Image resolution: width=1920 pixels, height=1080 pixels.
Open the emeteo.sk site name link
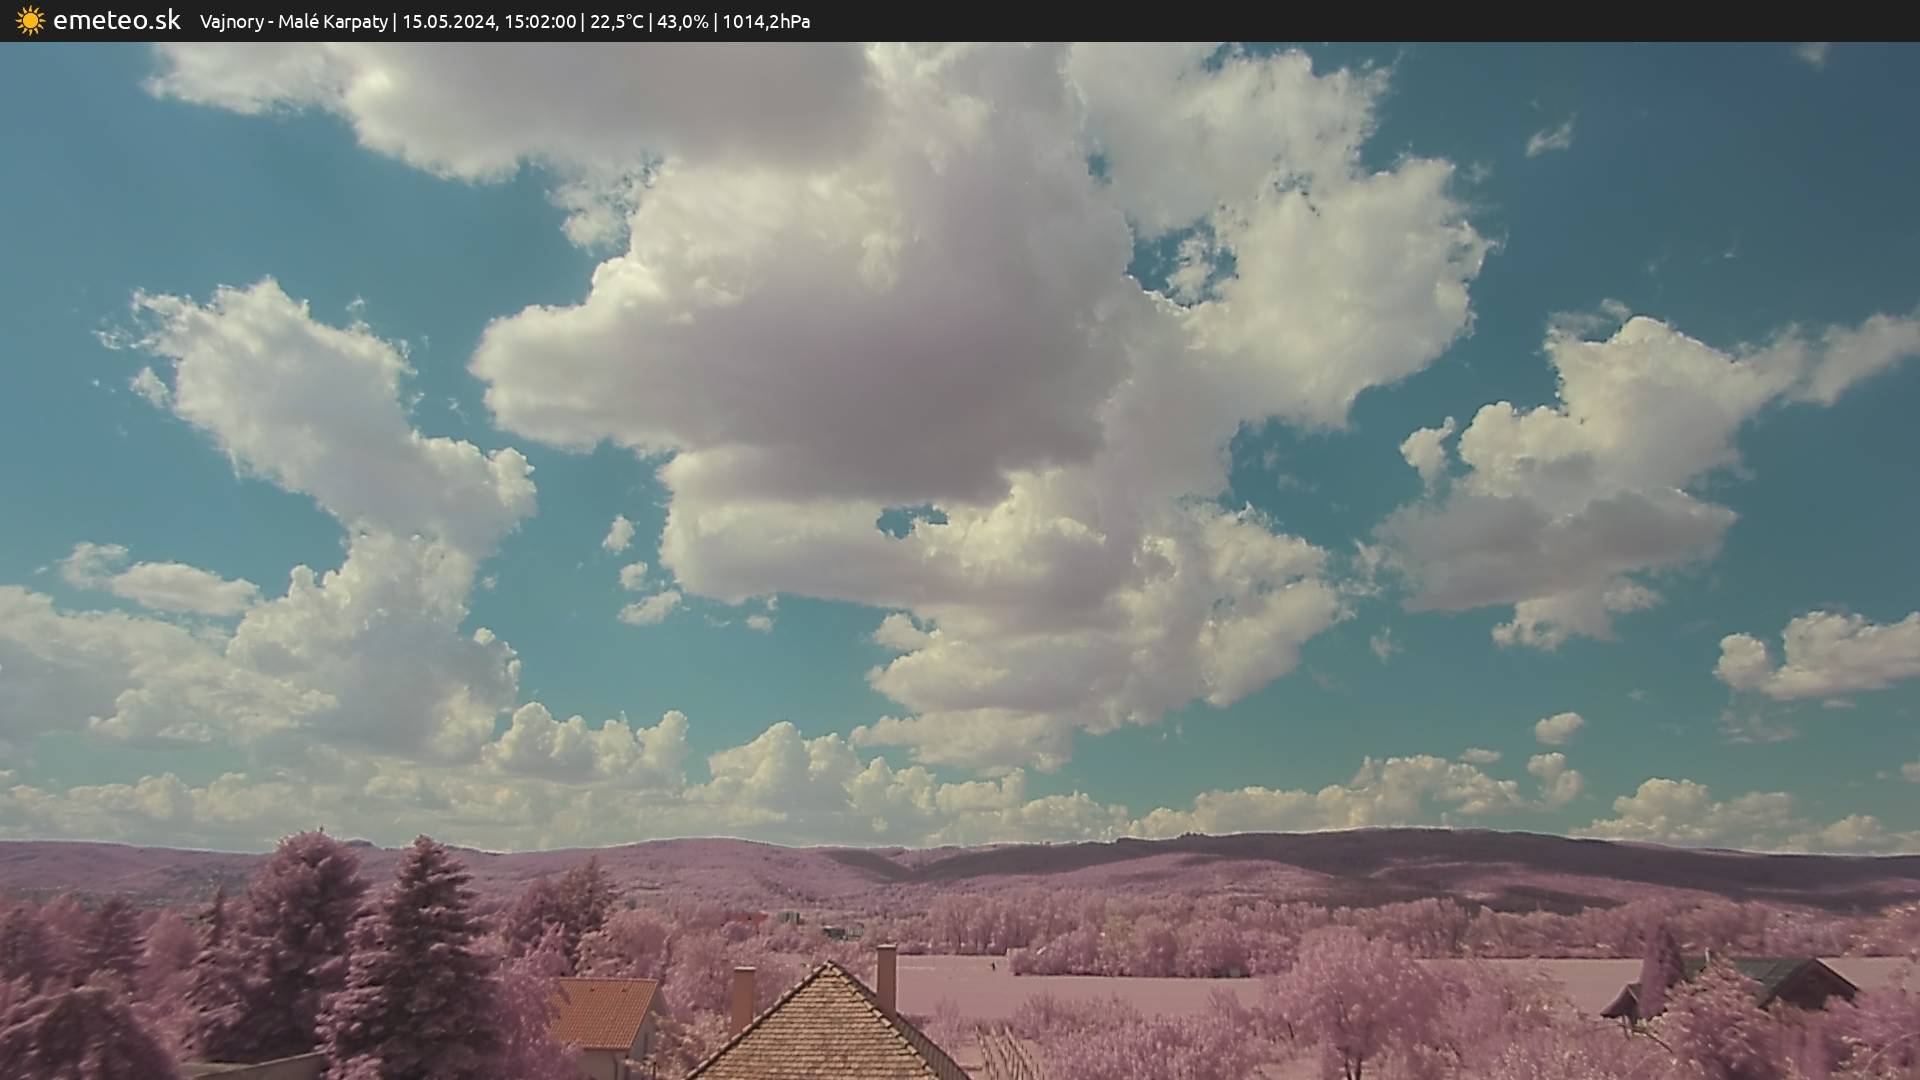click(x=116, y=20)
